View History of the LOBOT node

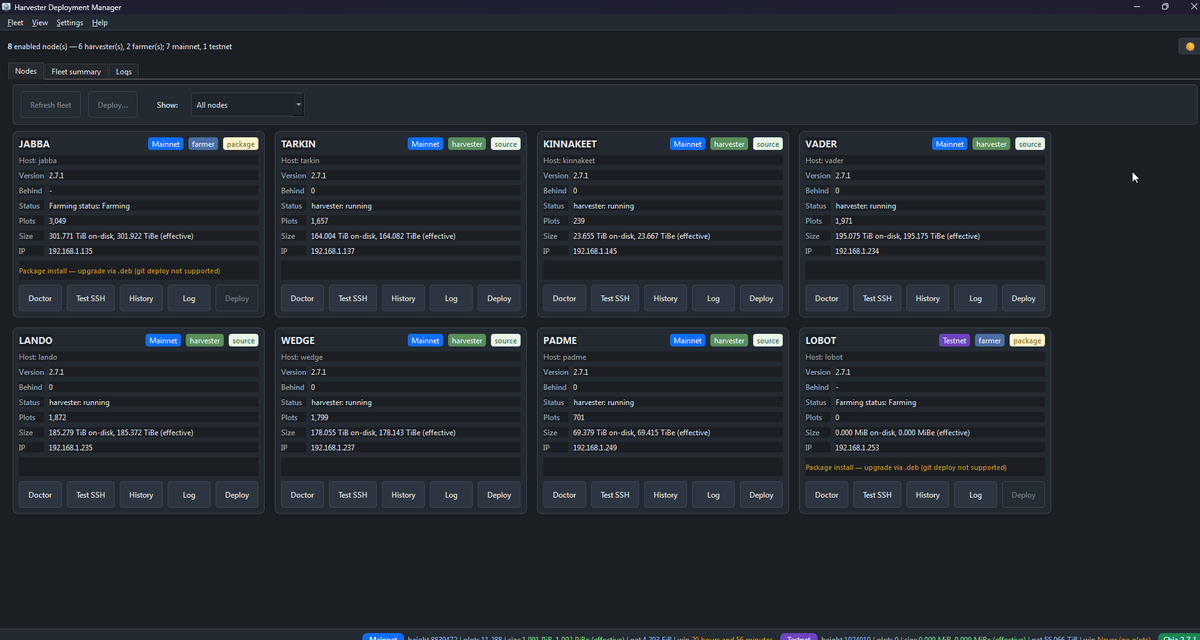(x=927, y=495)
